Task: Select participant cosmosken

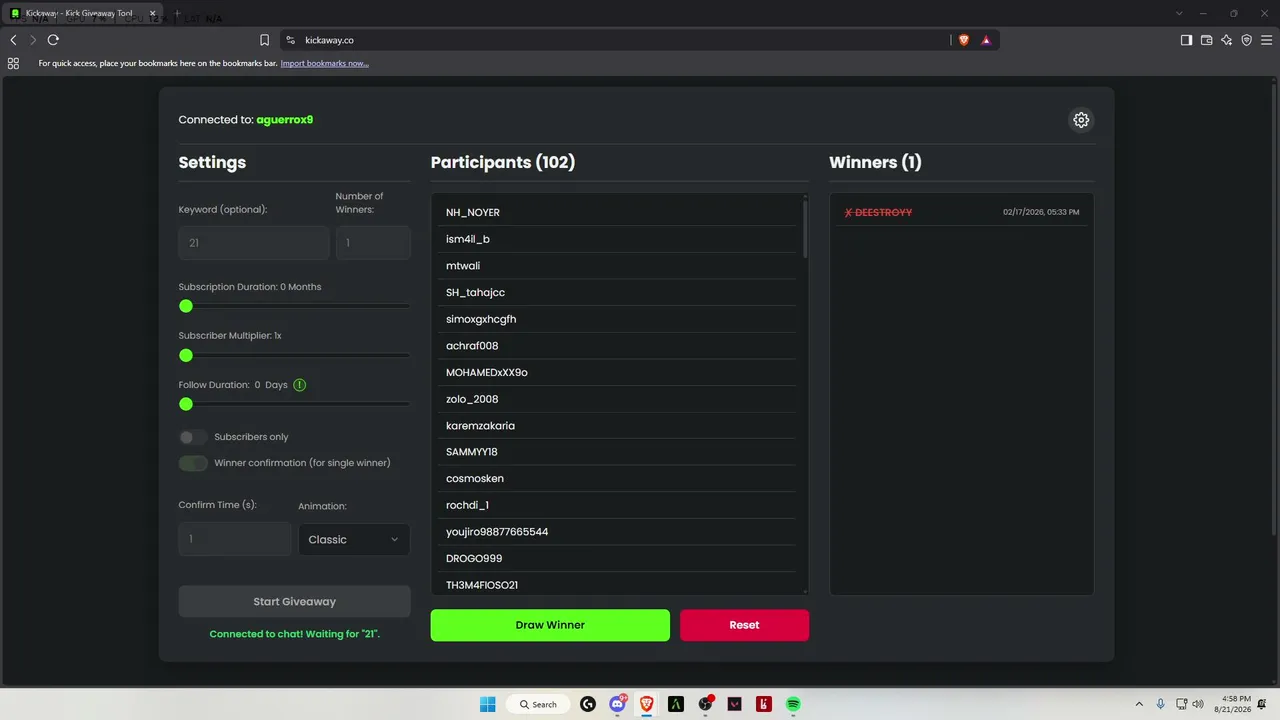Action: 617,479
